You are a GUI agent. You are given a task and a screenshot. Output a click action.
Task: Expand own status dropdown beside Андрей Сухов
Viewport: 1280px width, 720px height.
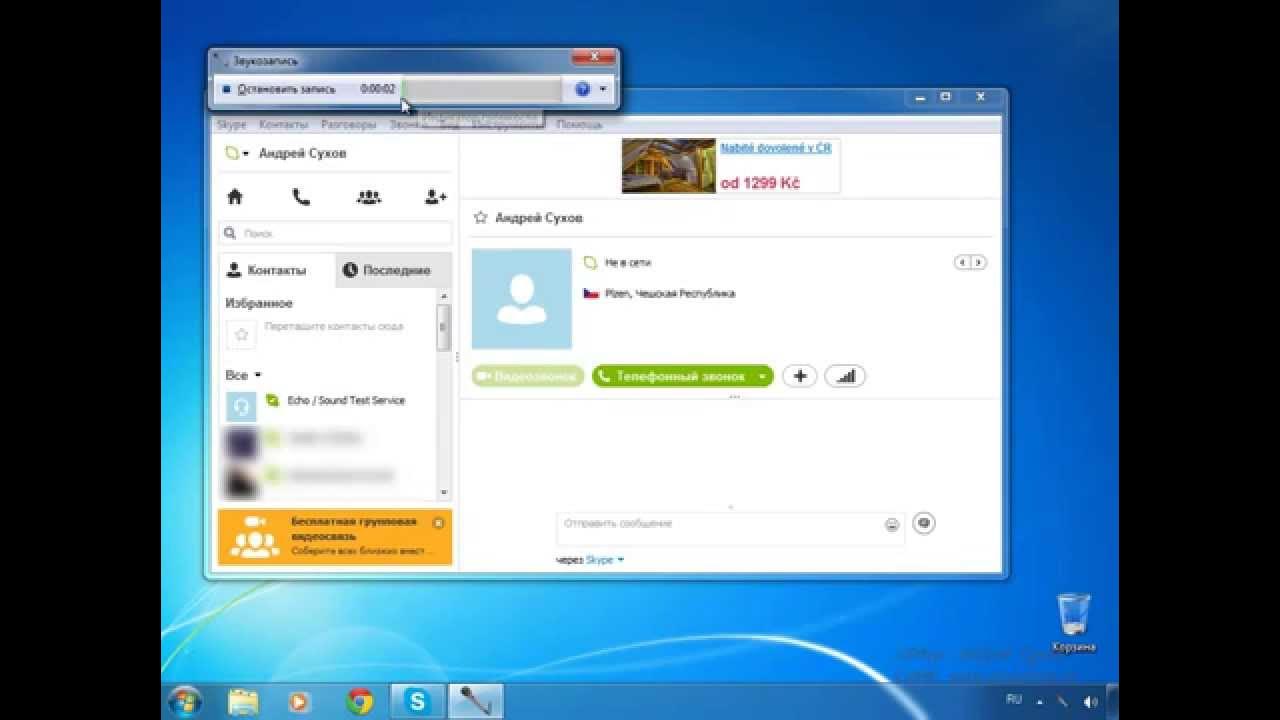(x=246, y=154)
